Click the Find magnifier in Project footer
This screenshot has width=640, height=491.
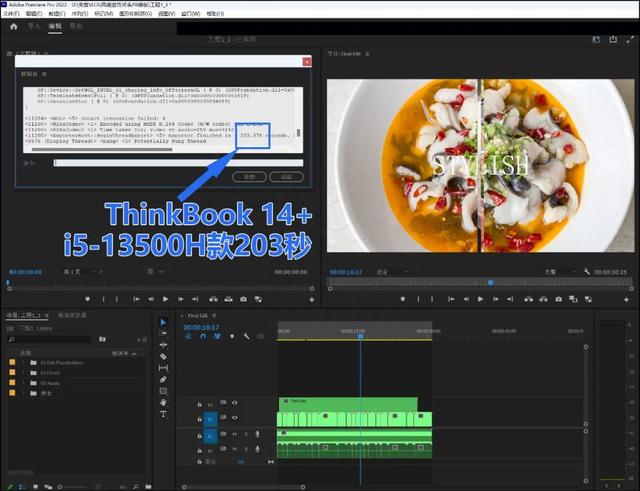(136, 487)
